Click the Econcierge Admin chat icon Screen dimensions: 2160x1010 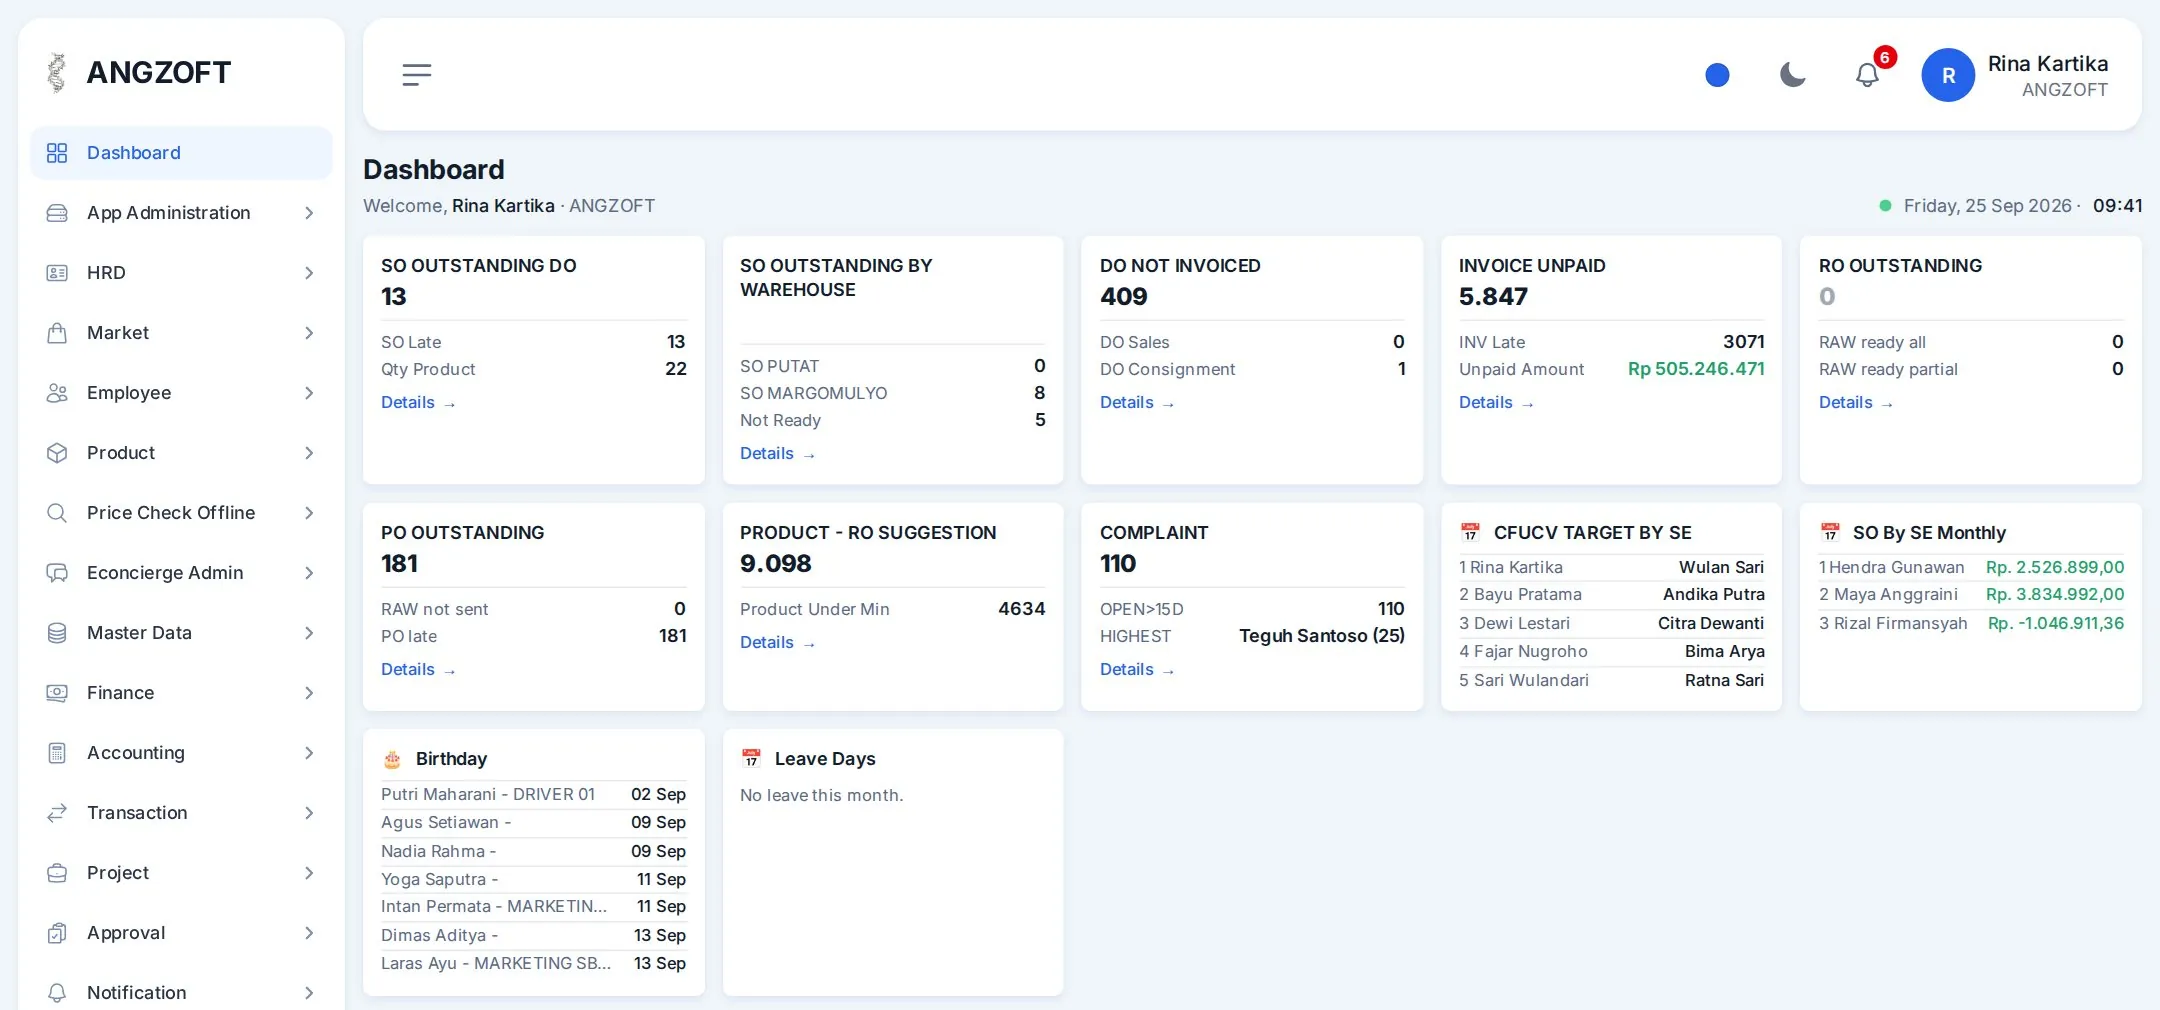coord(57,573)
